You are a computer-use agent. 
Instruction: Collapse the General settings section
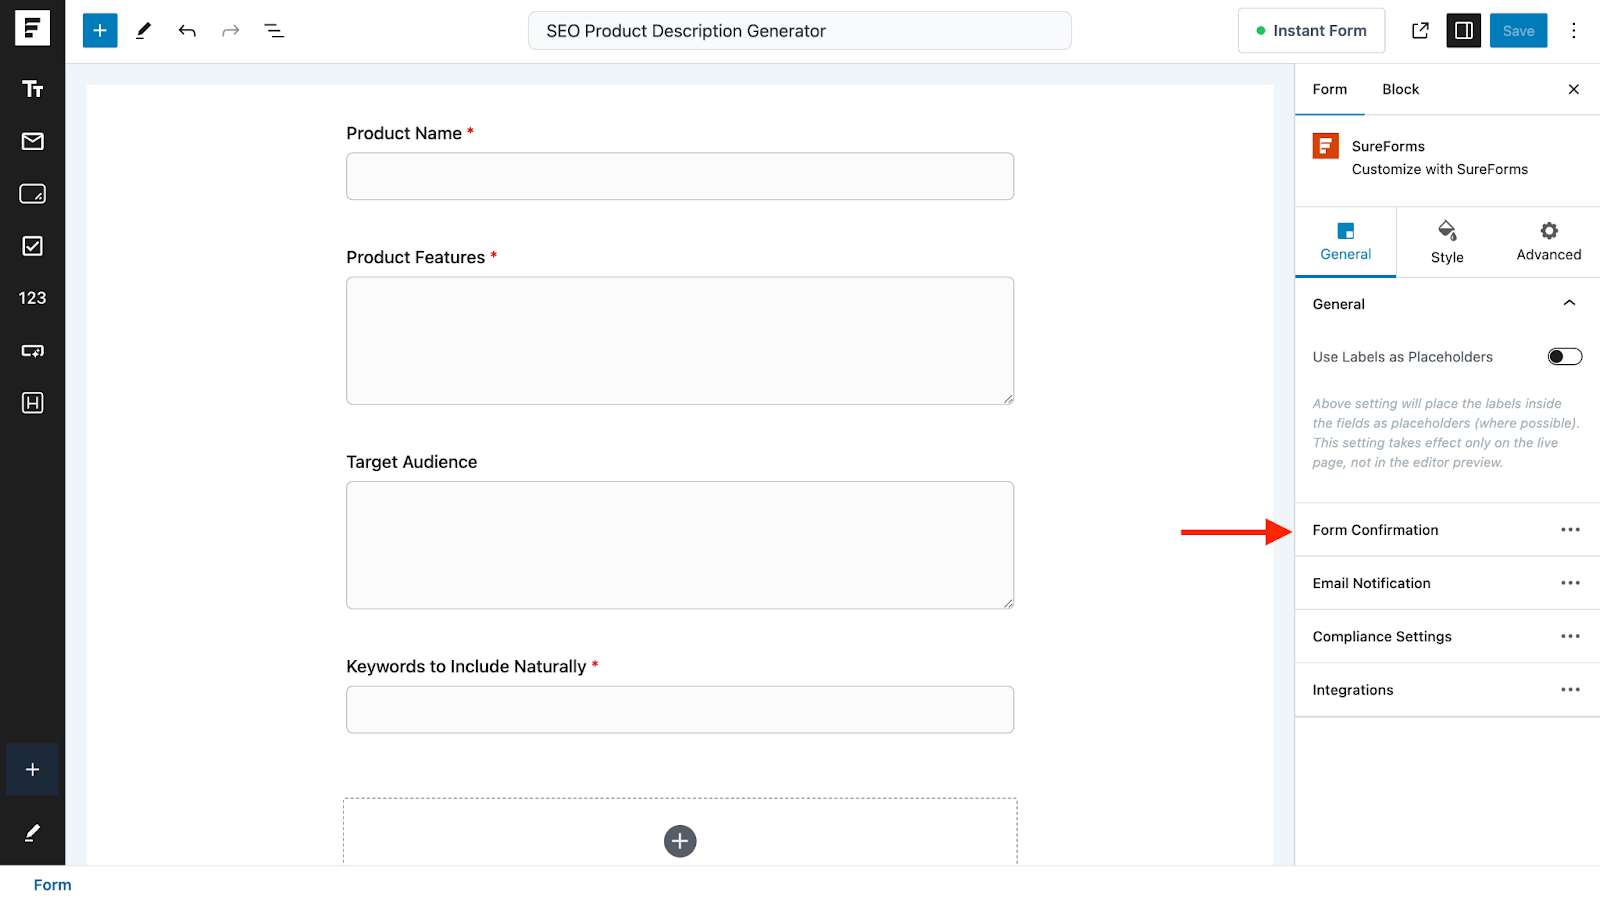1569,303
